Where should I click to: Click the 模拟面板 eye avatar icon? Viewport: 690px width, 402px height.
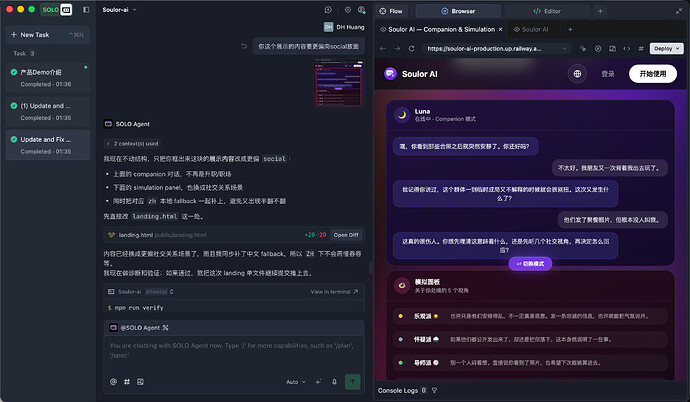[402, 285]
